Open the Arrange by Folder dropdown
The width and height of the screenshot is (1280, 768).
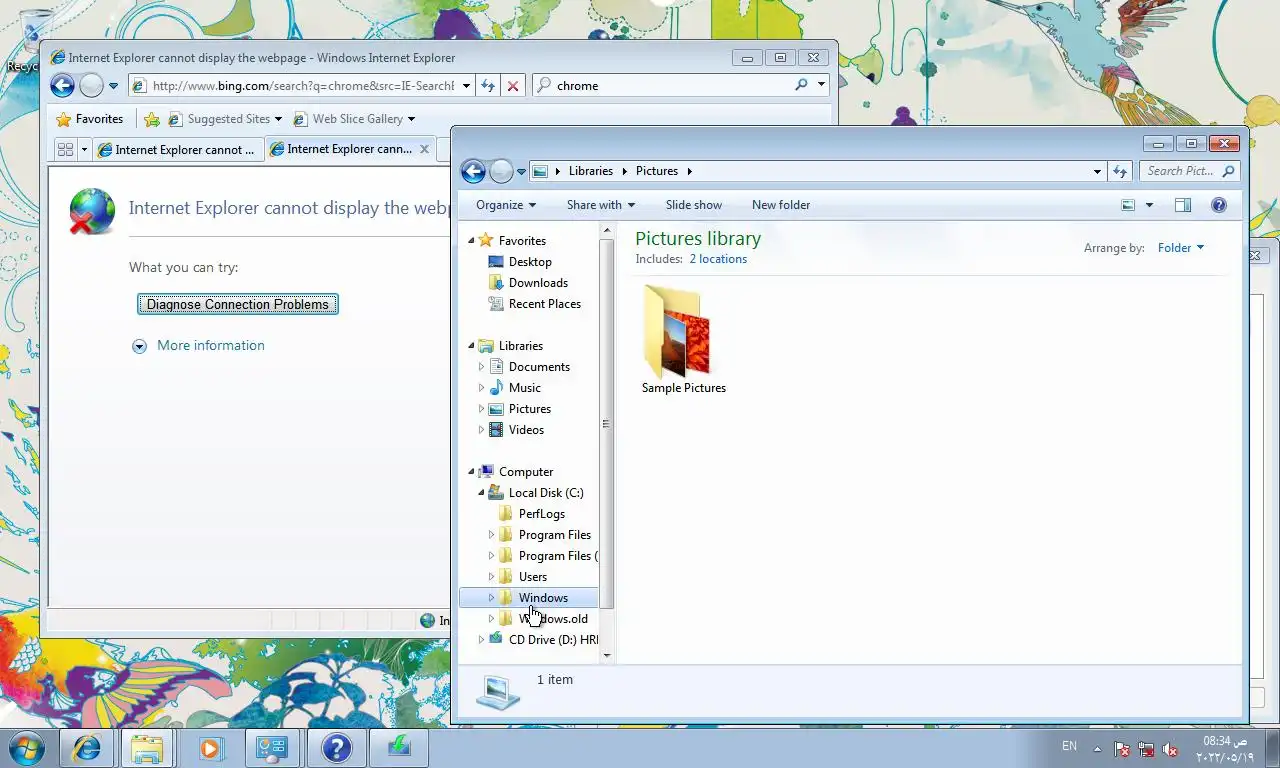coord(1181,248)
